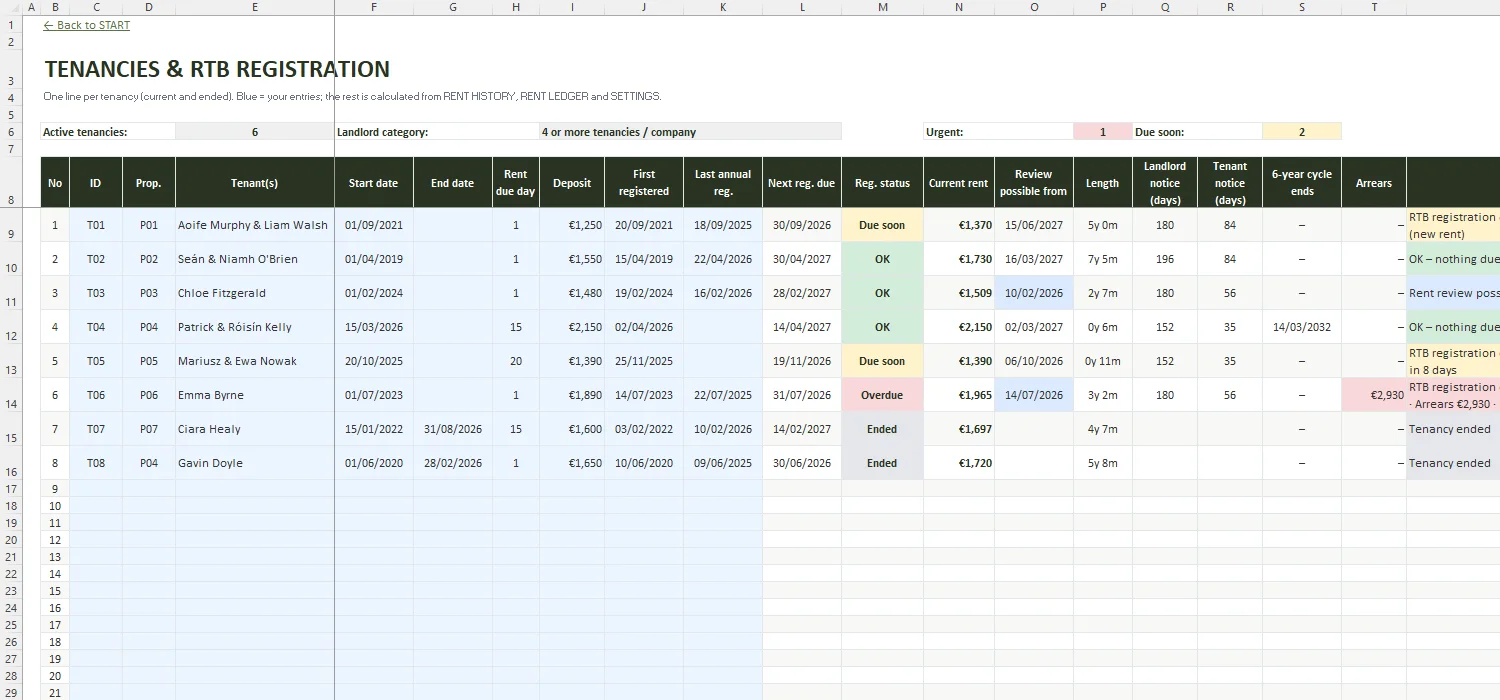Select the first registered date 25/11/2025
Image resolution: width=1500 pixels, height=700 pixels.
(644, 361)
